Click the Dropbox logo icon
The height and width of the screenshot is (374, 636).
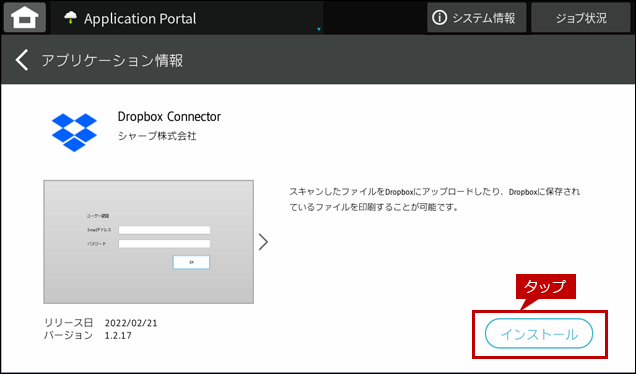(74, 132)
